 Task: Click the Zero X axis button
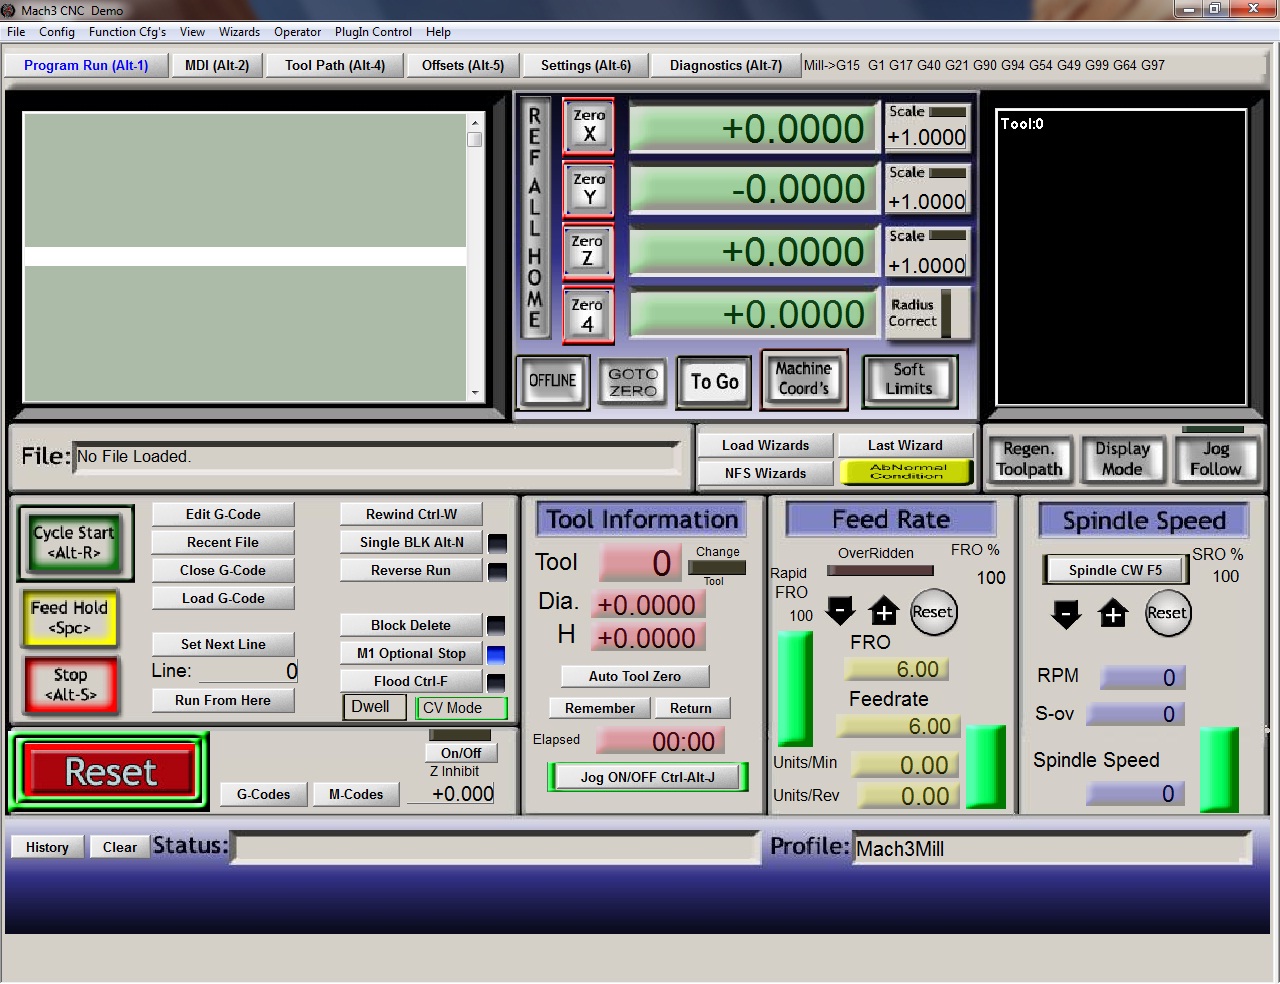[x=588, y=126]
